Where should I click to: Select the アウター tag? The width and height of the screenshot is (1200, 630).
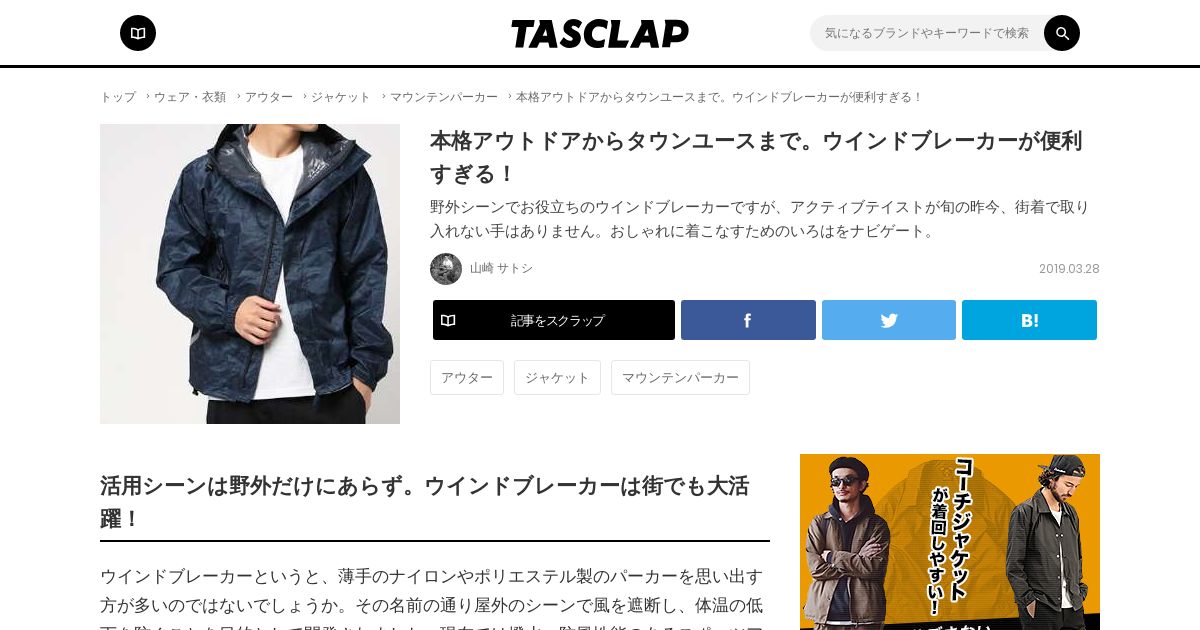pos(467,377)
